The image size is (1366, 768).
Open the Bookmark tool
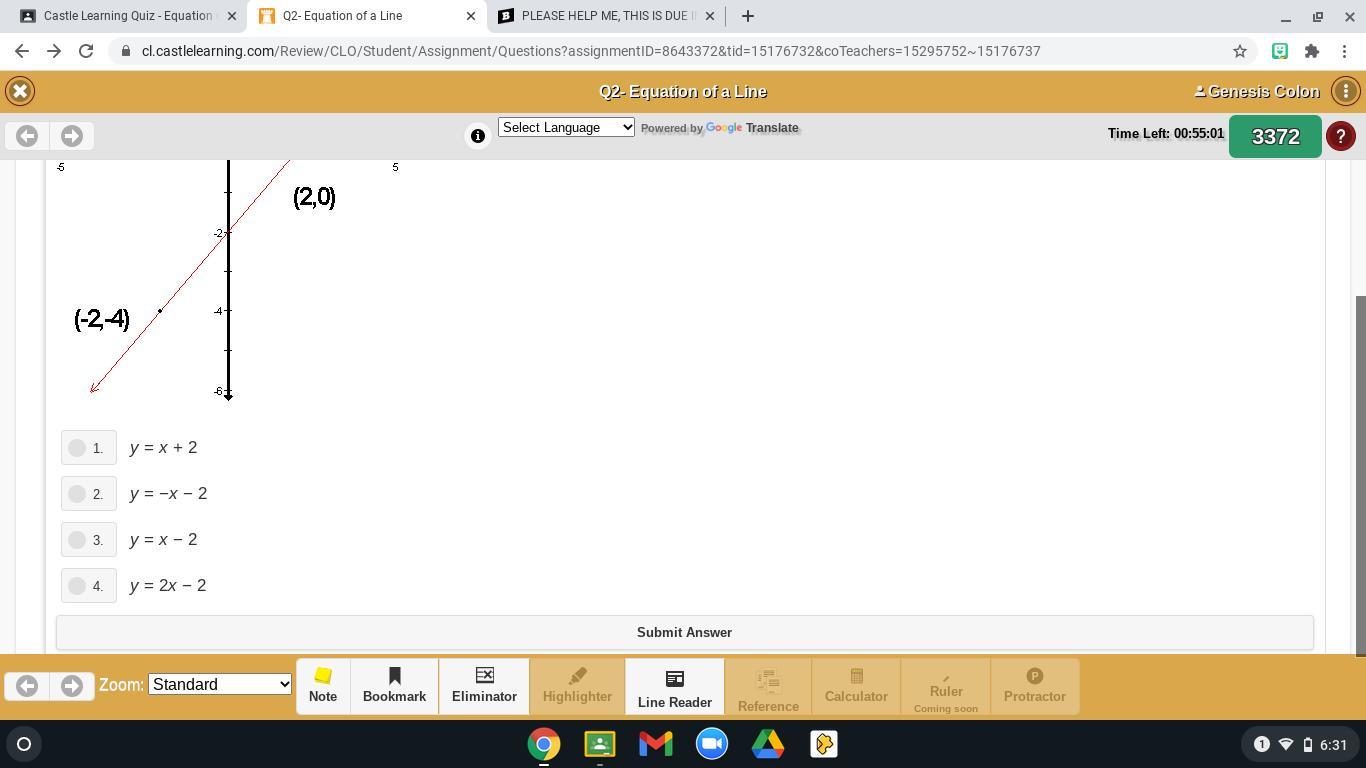tap(393, 686)
